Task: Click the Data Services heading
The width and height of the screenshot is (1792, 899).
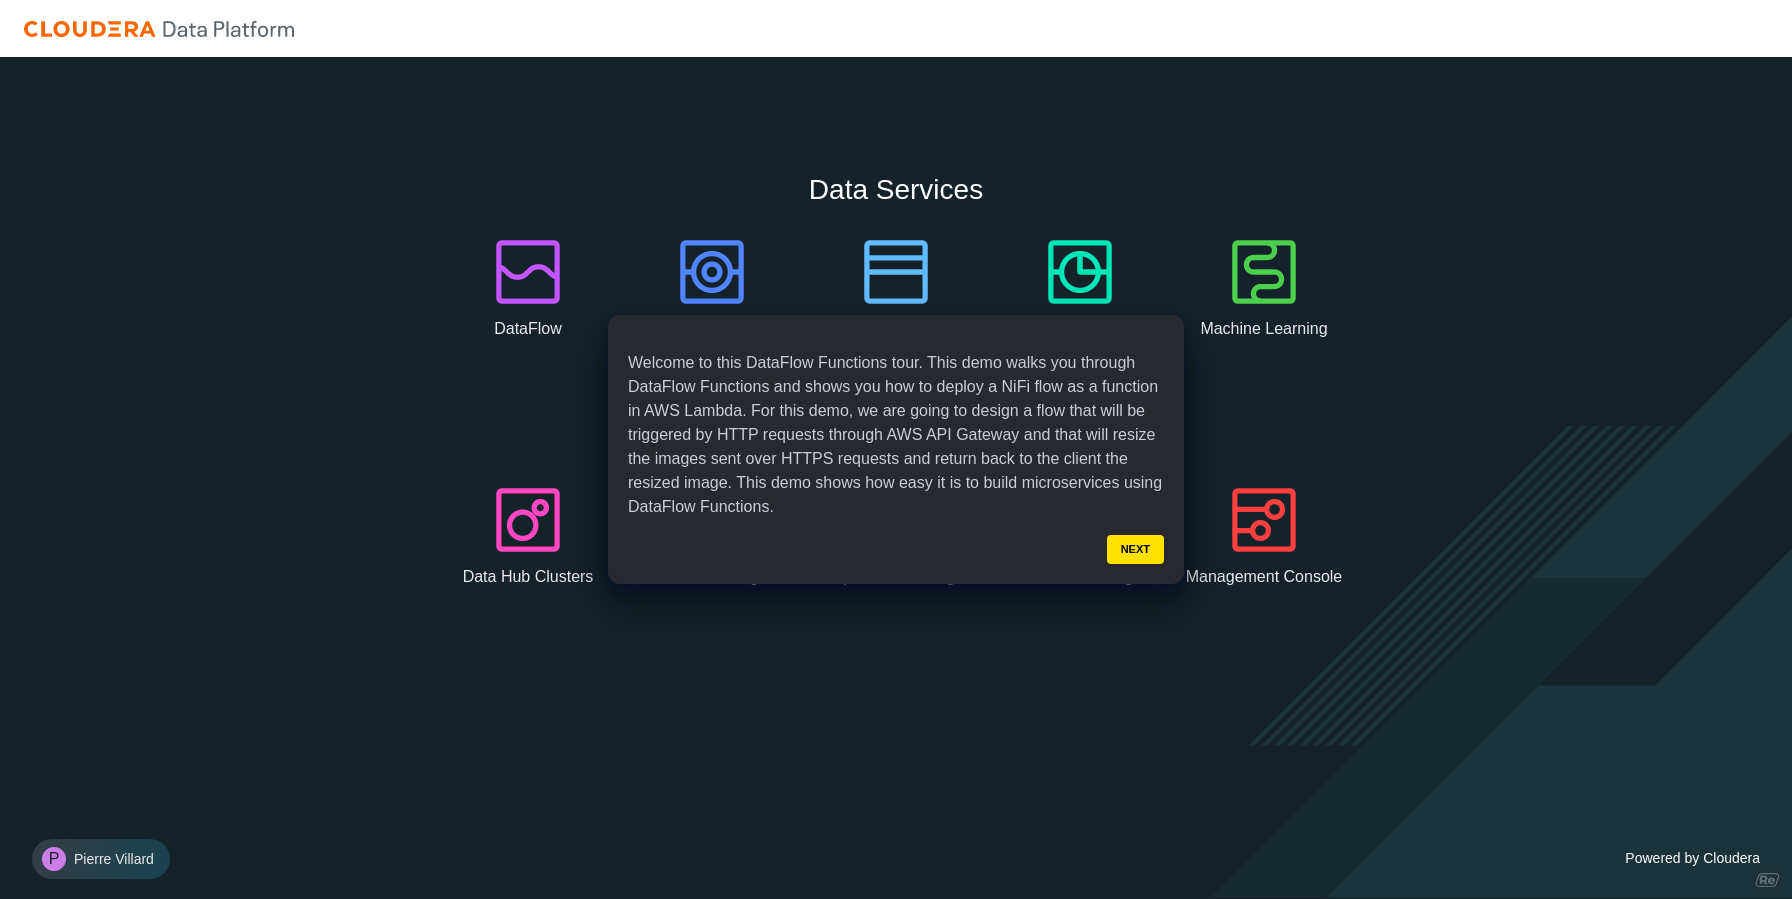Action: click(896, 190)
